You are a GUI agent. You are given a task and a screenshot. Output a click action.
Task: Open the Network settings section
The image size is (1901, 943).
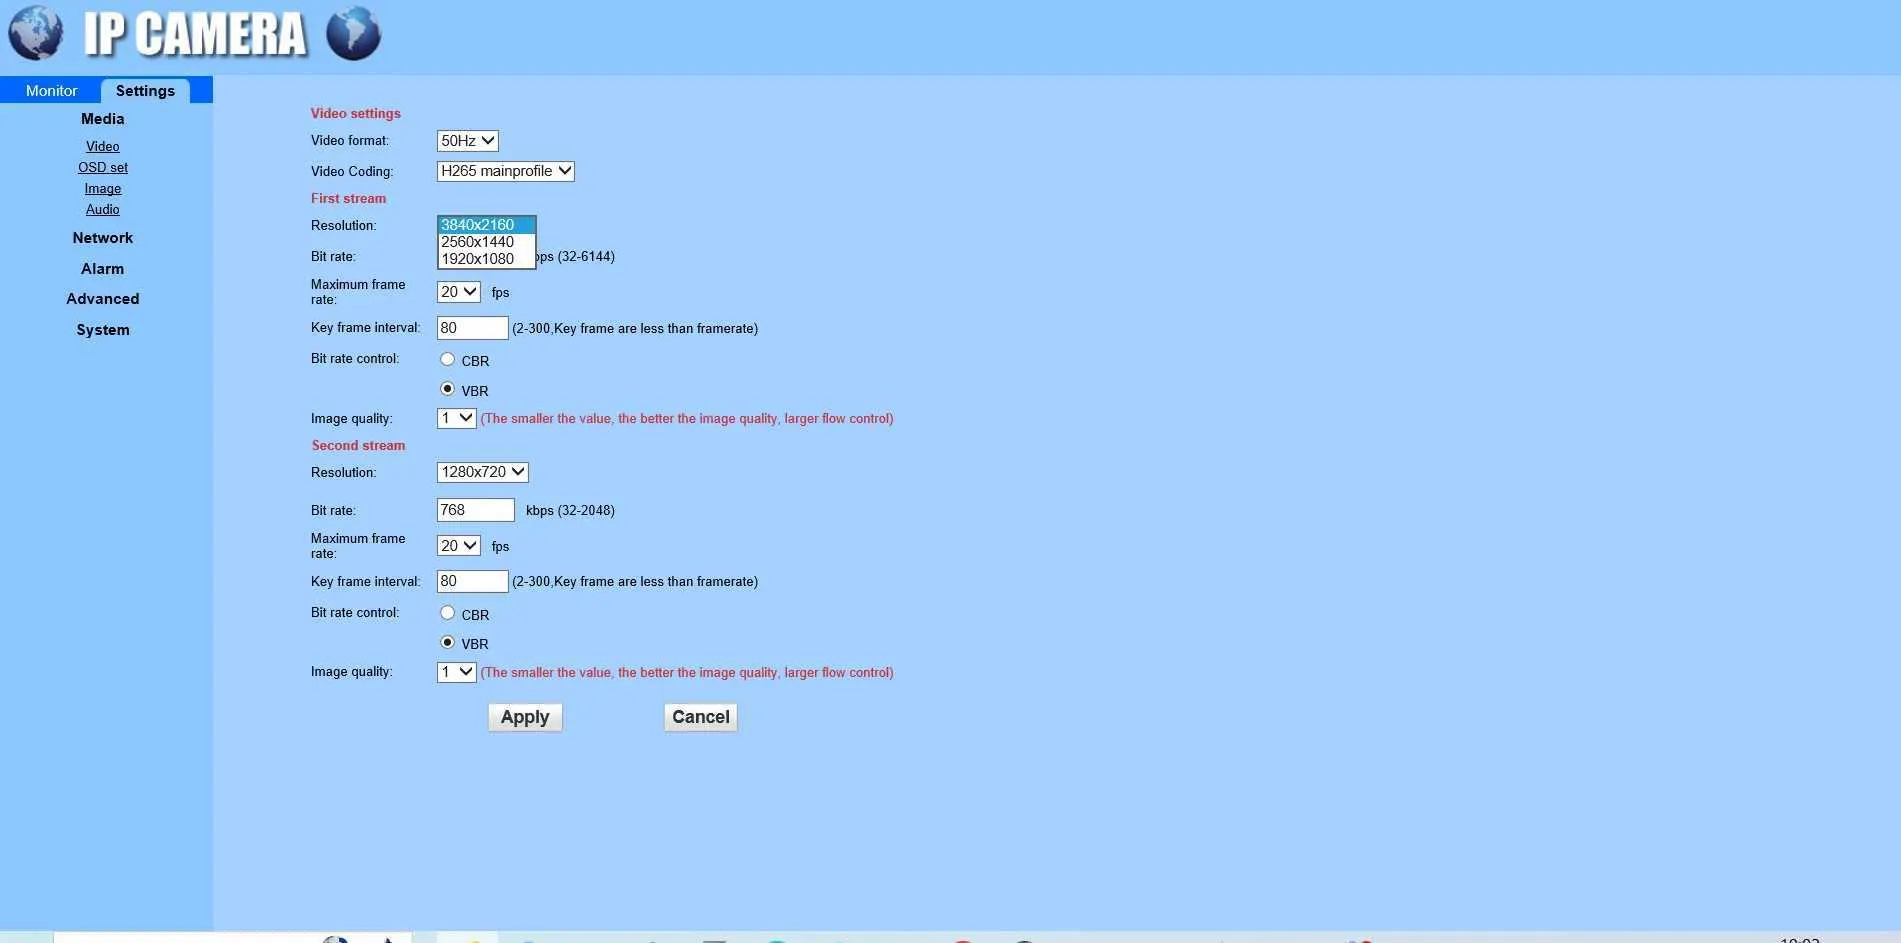coord(102,238)
